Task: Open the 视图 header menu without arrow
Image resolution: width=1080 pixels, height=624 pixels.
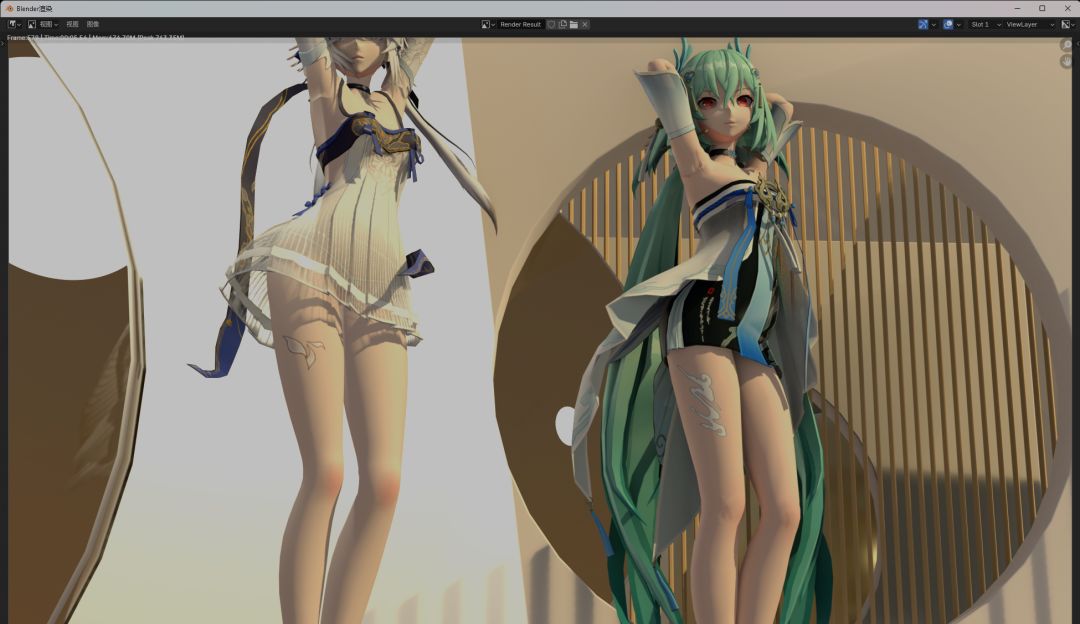Action: 72,24
